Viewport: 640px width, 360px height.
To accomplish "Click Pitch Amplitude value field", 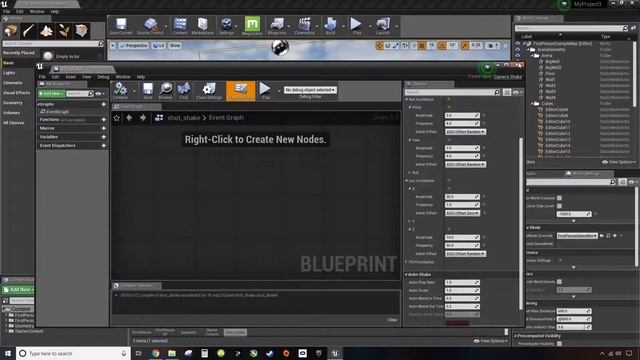I will click(x=462, y=116).
